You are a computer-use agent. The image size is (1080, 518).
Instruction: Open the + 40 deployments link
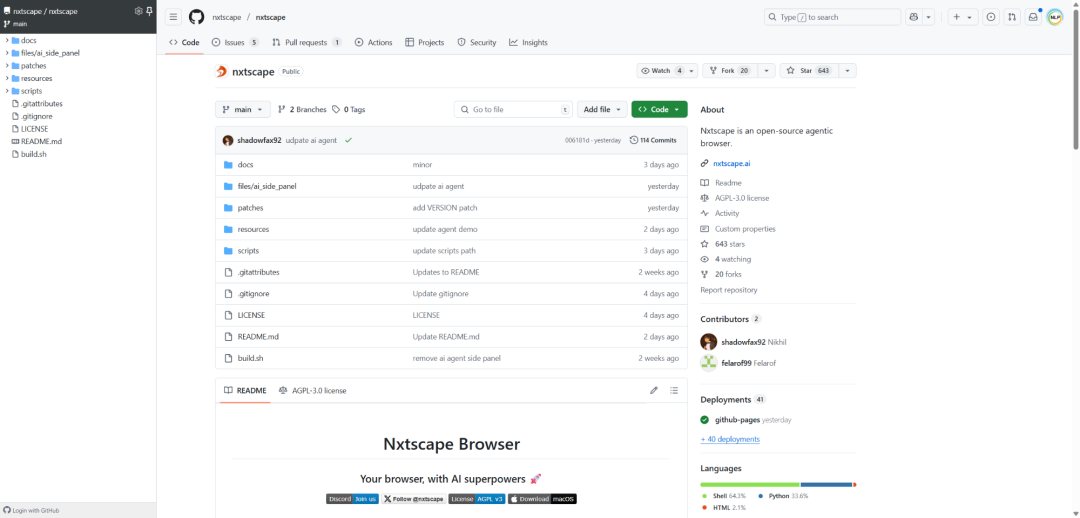[730, 439]
